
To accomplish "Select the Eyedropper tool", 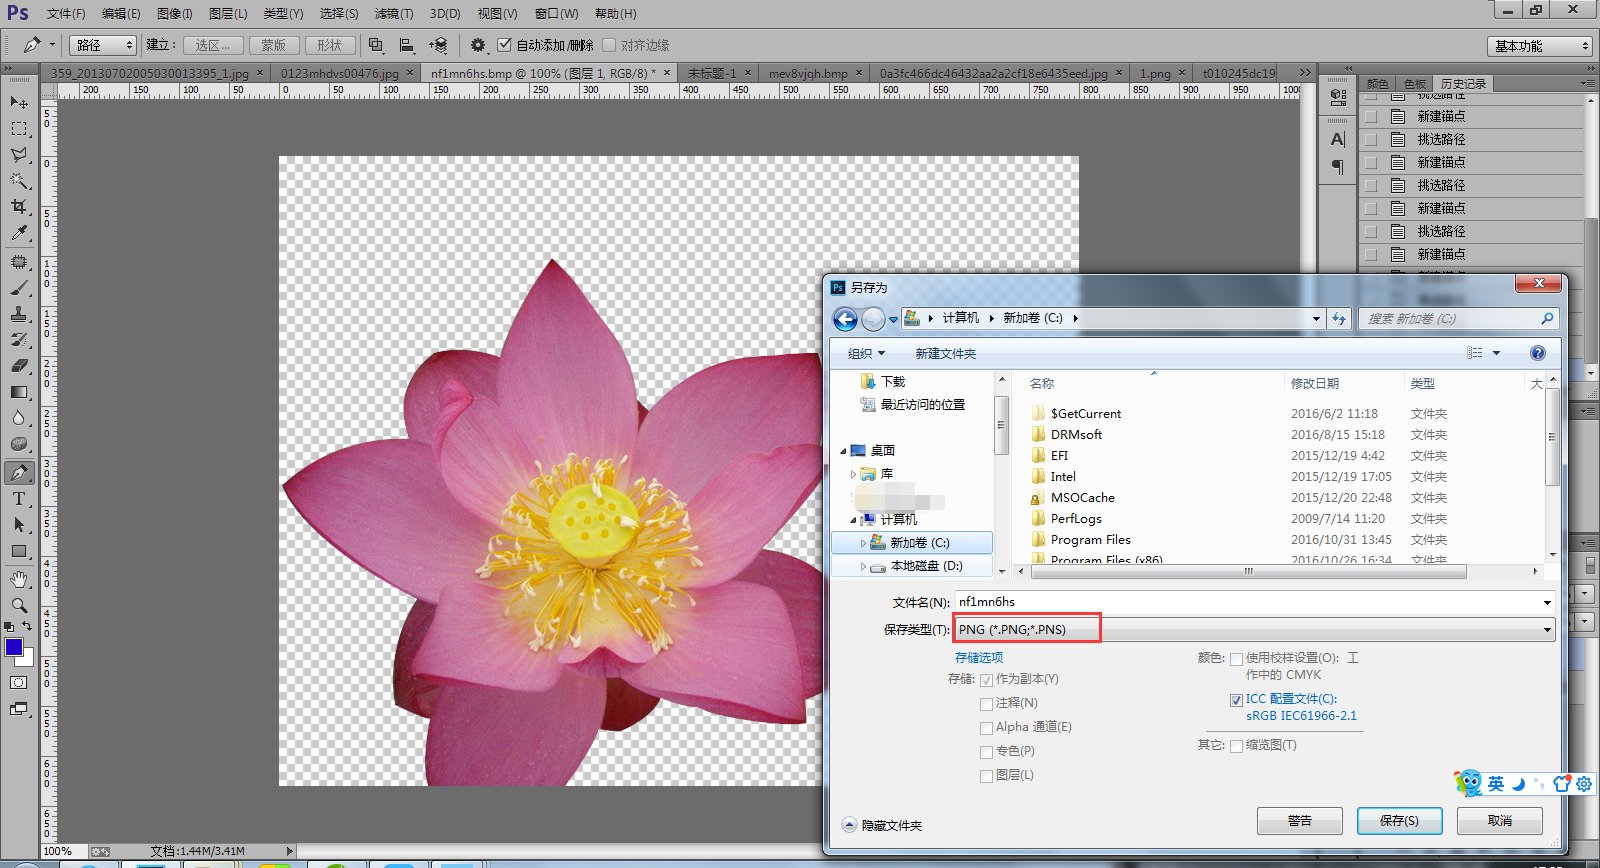I will [19, 233].
